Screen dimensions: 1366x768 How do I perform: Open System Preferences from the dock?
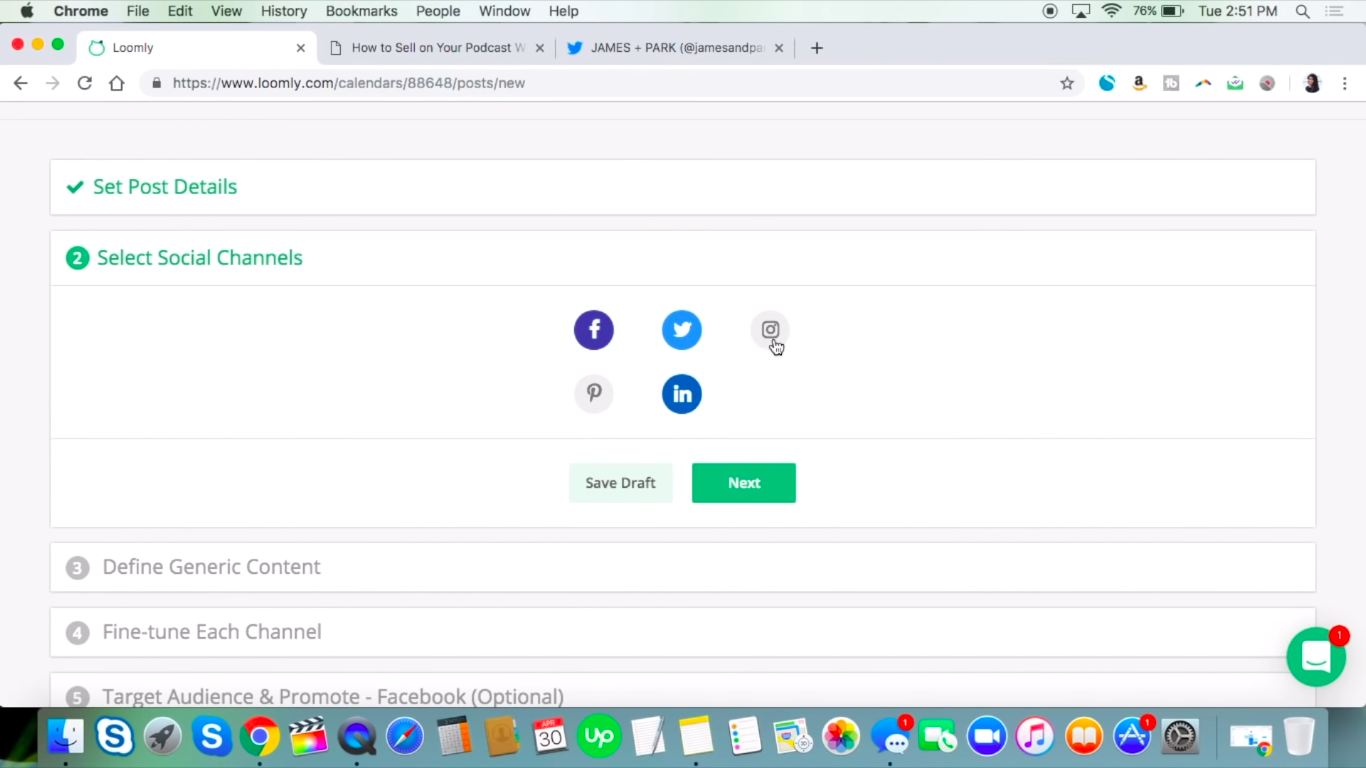click(x=1180, y=737)
